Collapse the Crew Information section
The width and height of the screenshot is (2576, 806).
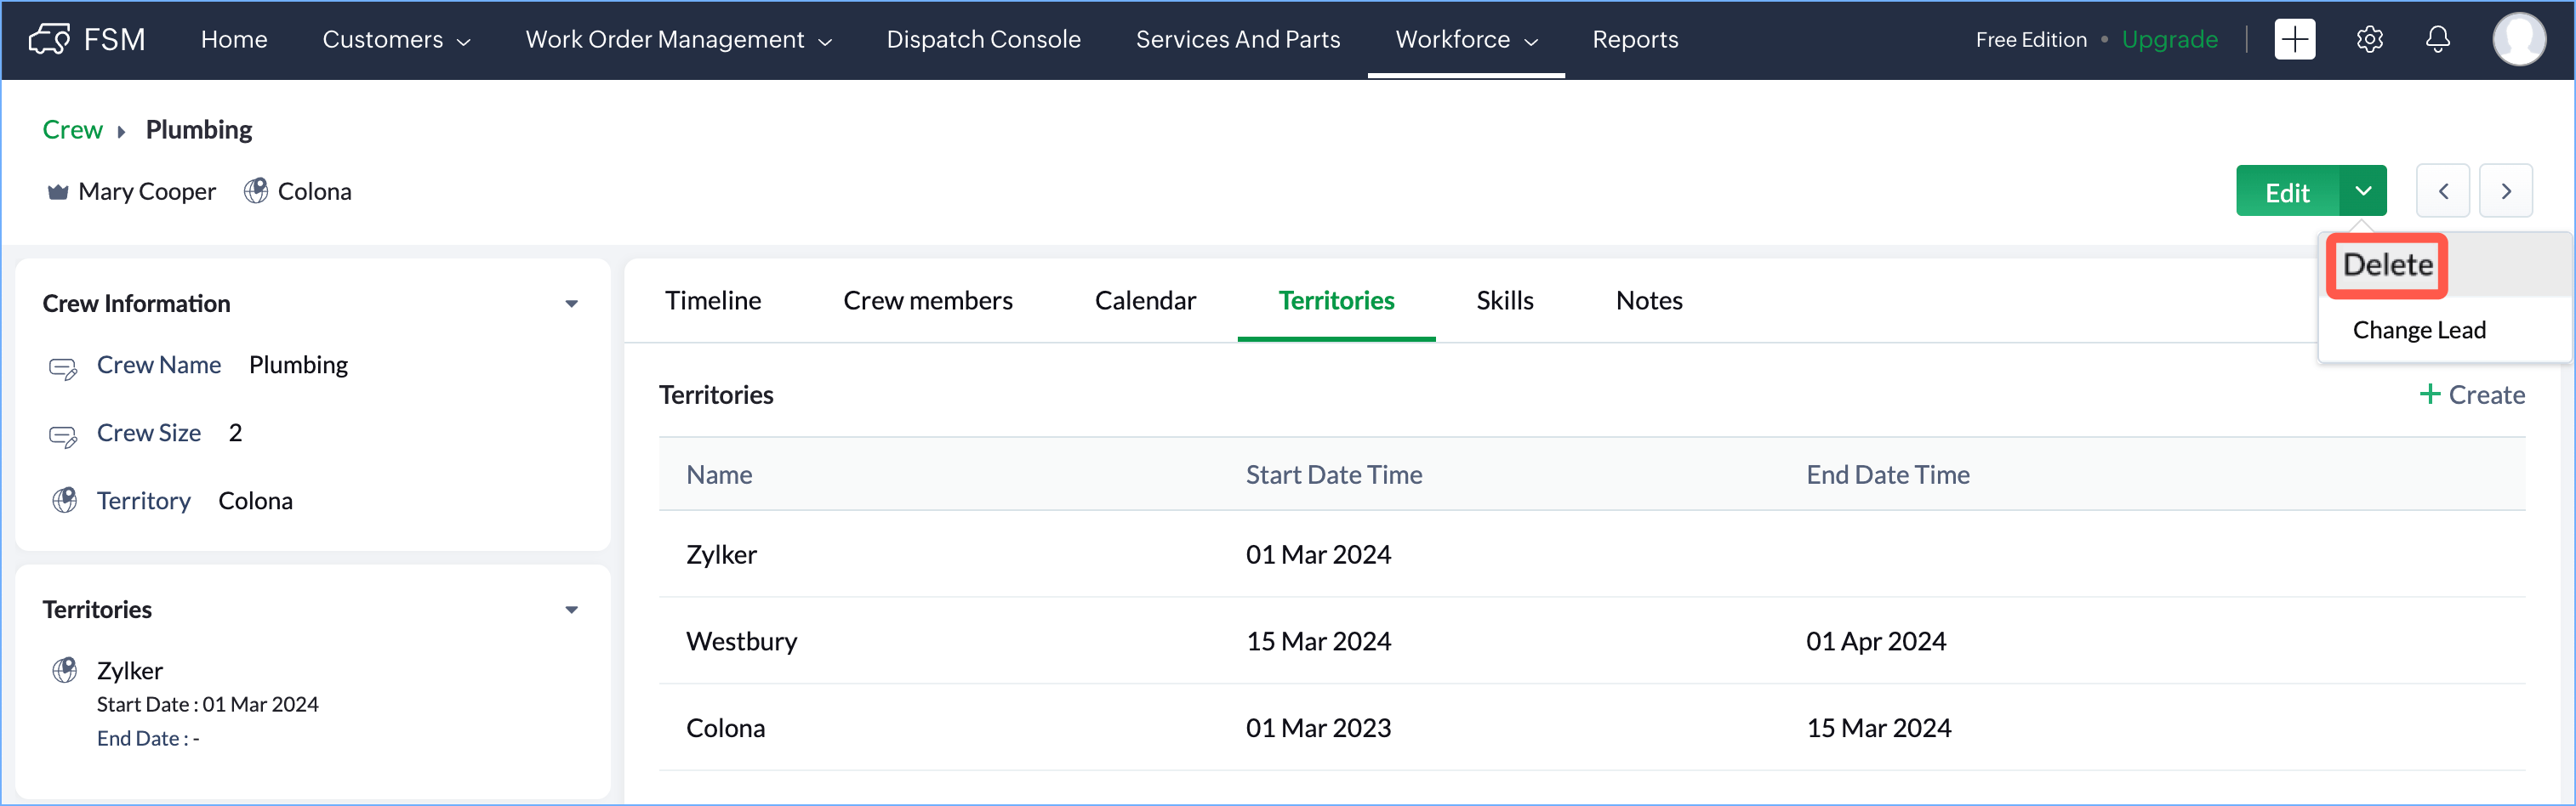571,304
